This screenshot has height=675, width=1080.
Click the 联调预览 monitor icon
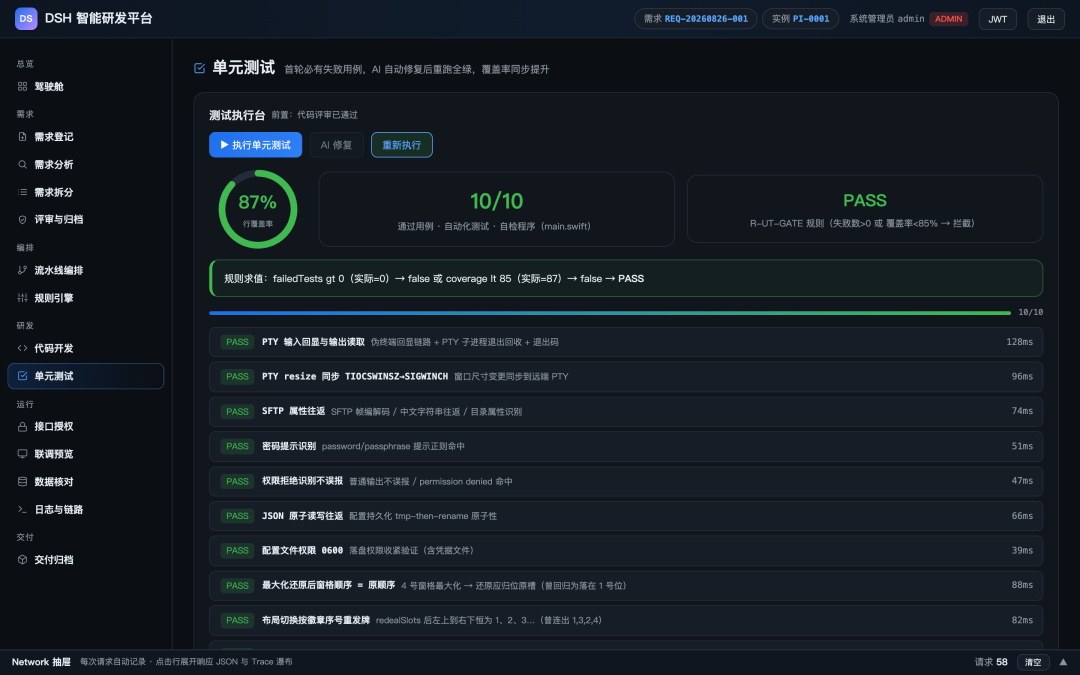coord(22,454)
